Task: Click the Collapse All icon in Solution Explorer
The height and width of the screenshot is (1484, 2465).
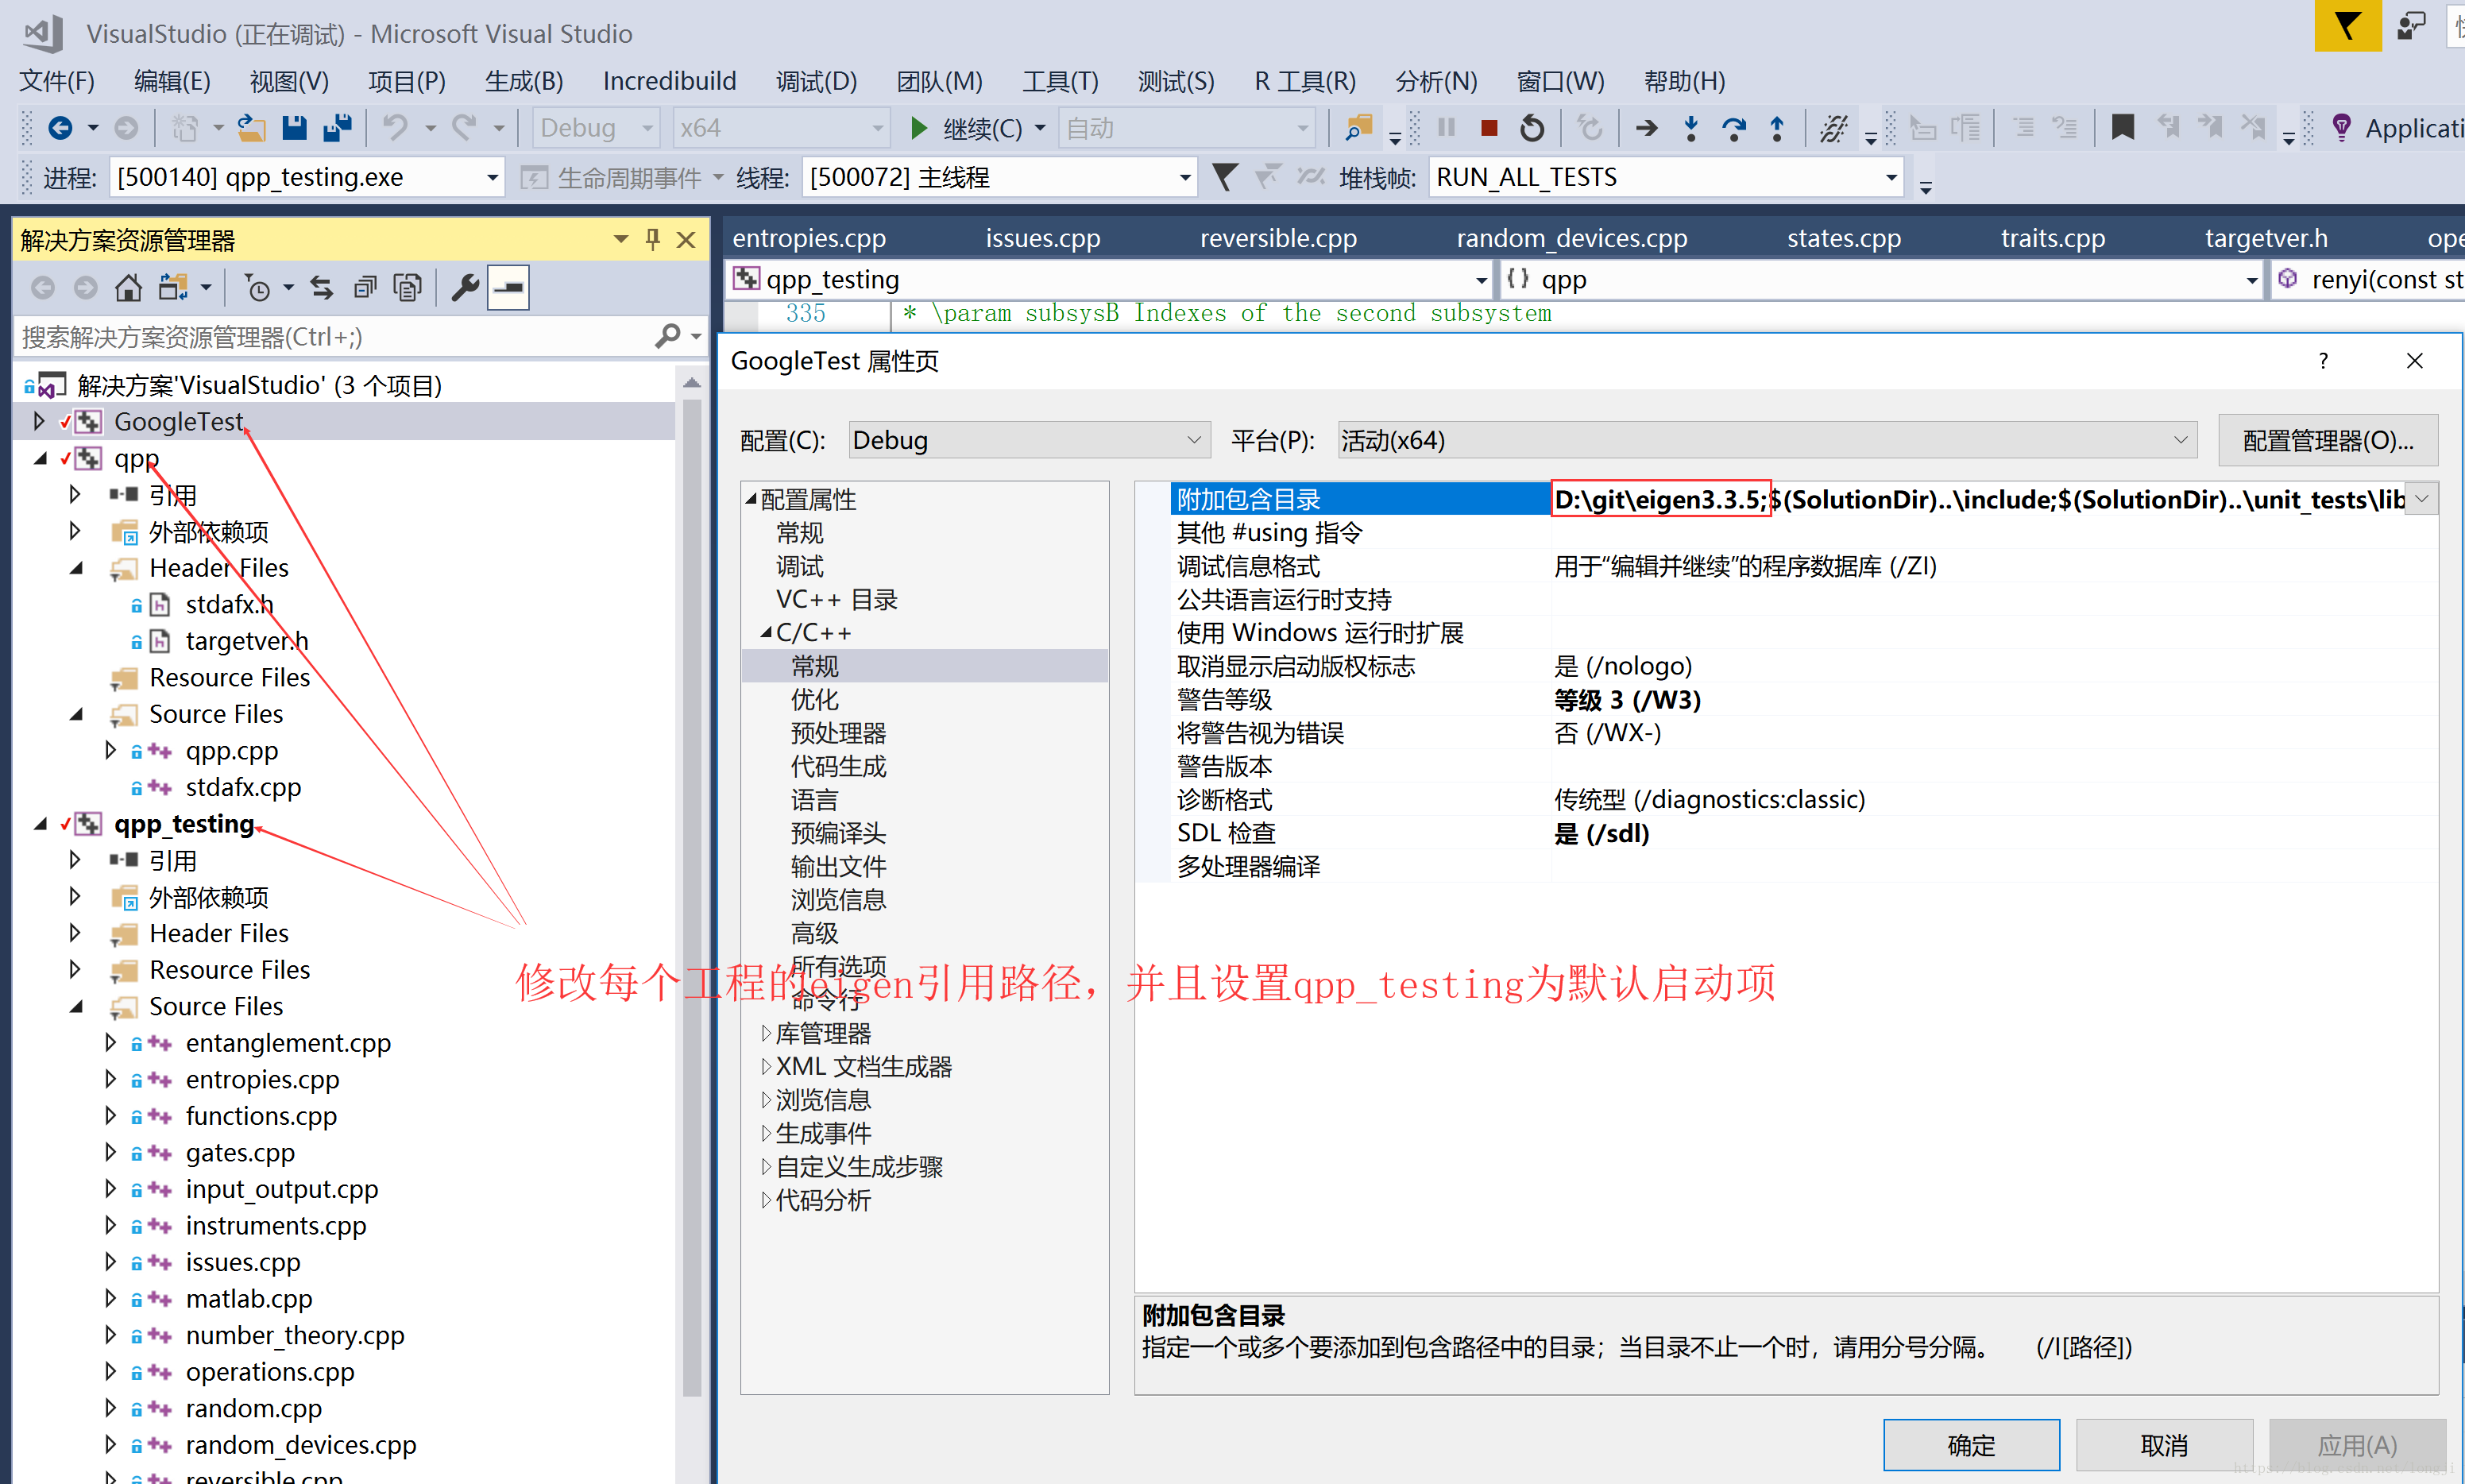Action: pos(364,288)
